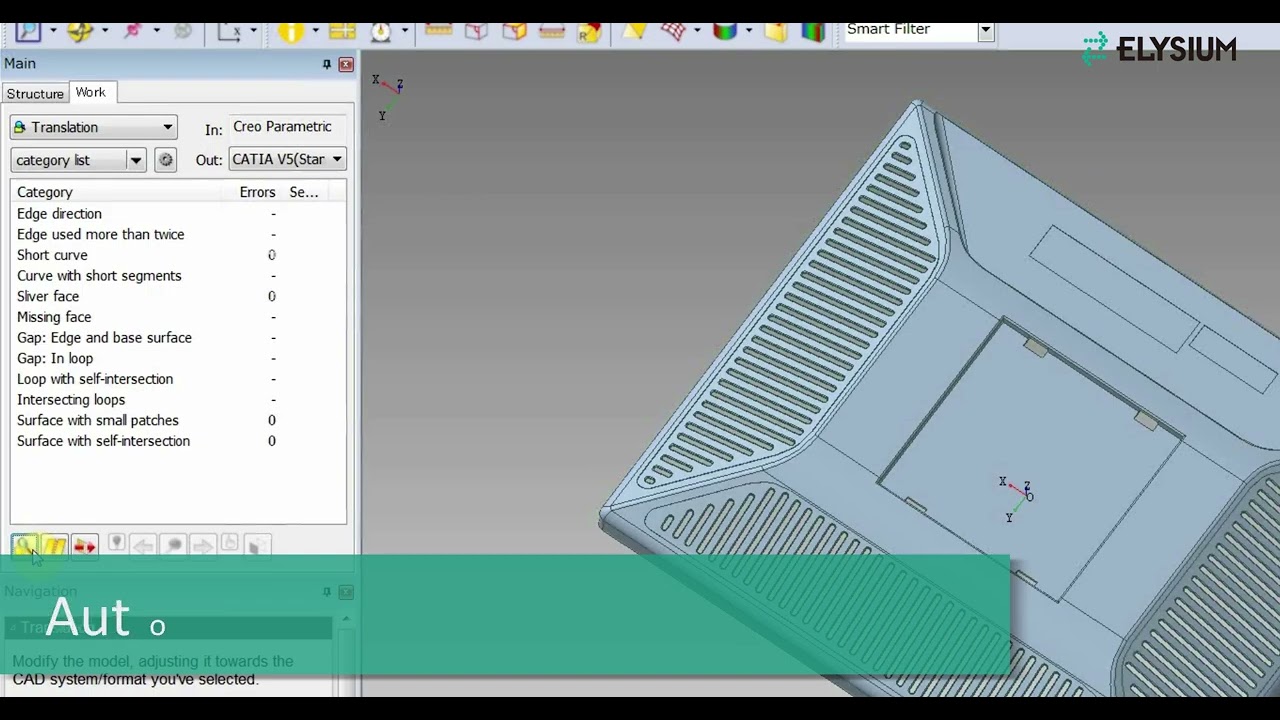Click the In field showing Creo Parametric
Screen dimensions: 1280x720
287,127
